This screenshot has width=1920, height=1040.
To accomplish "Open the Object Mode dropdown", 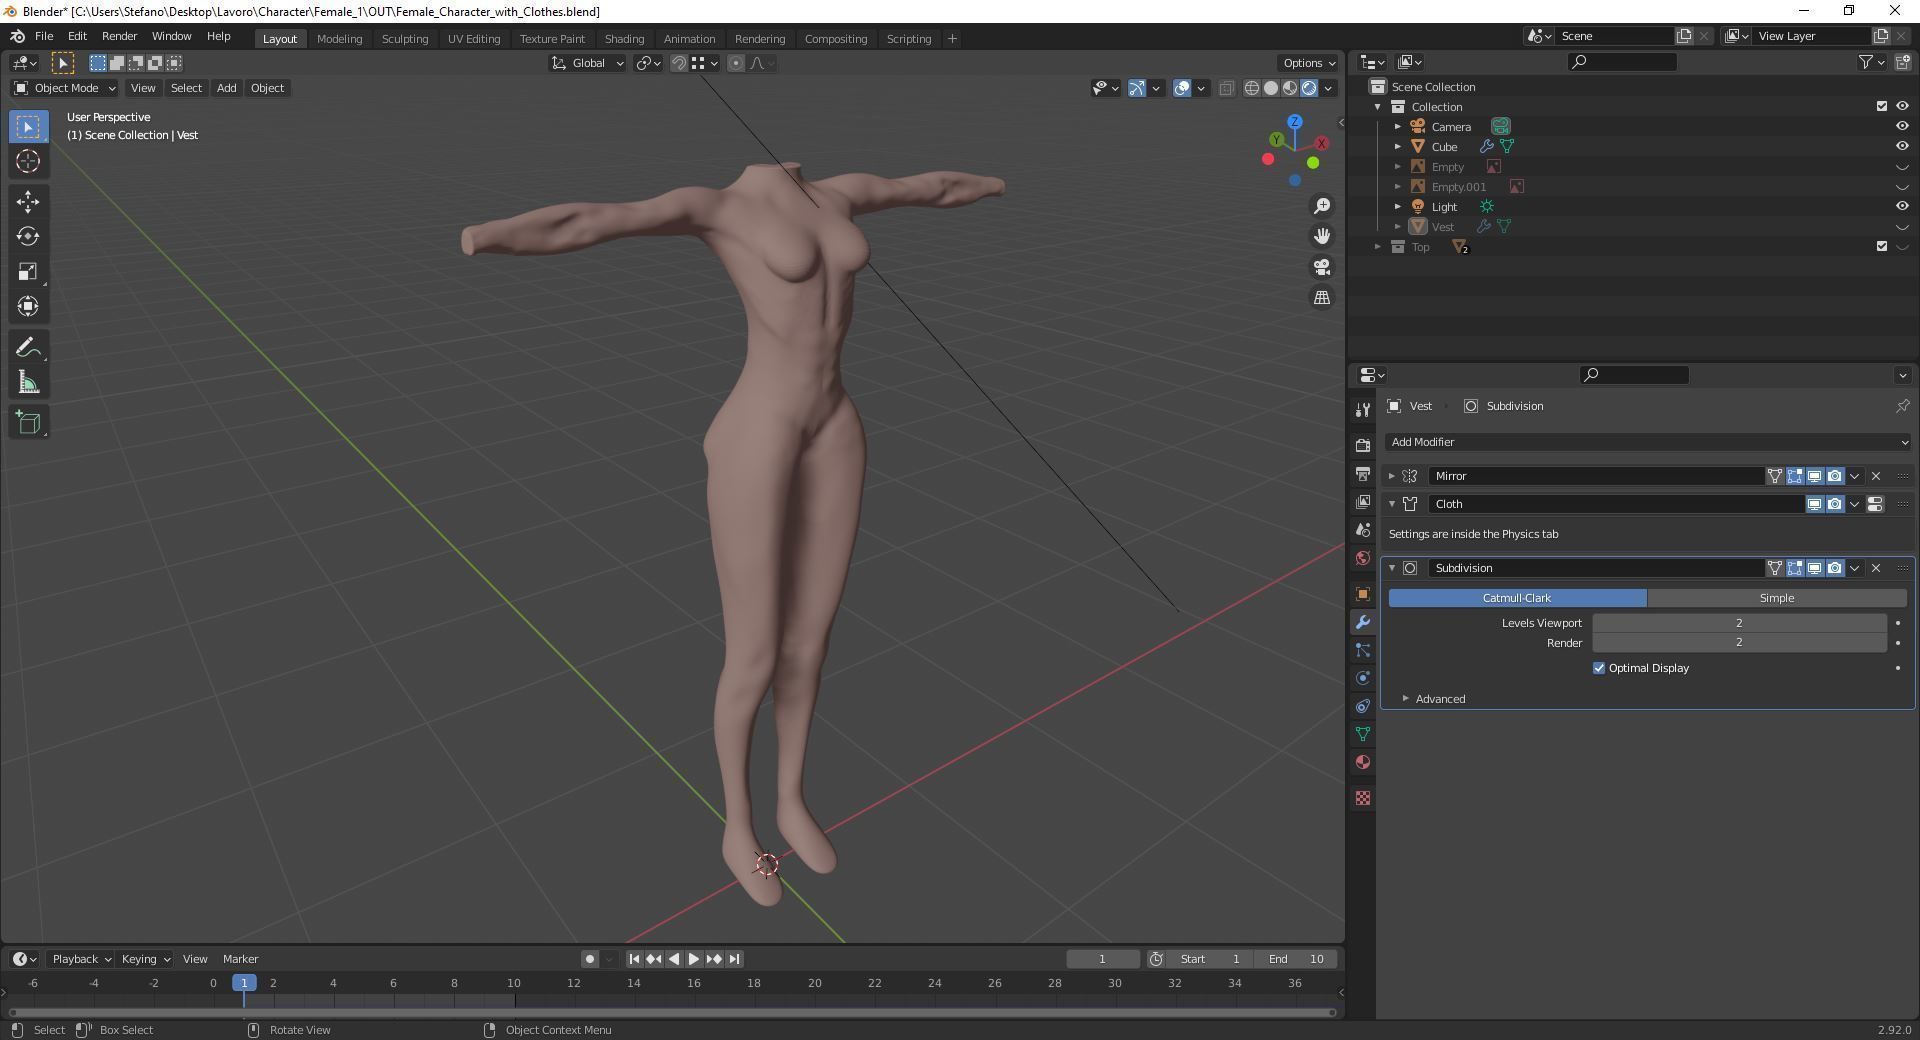I will [x=65, y=88].
